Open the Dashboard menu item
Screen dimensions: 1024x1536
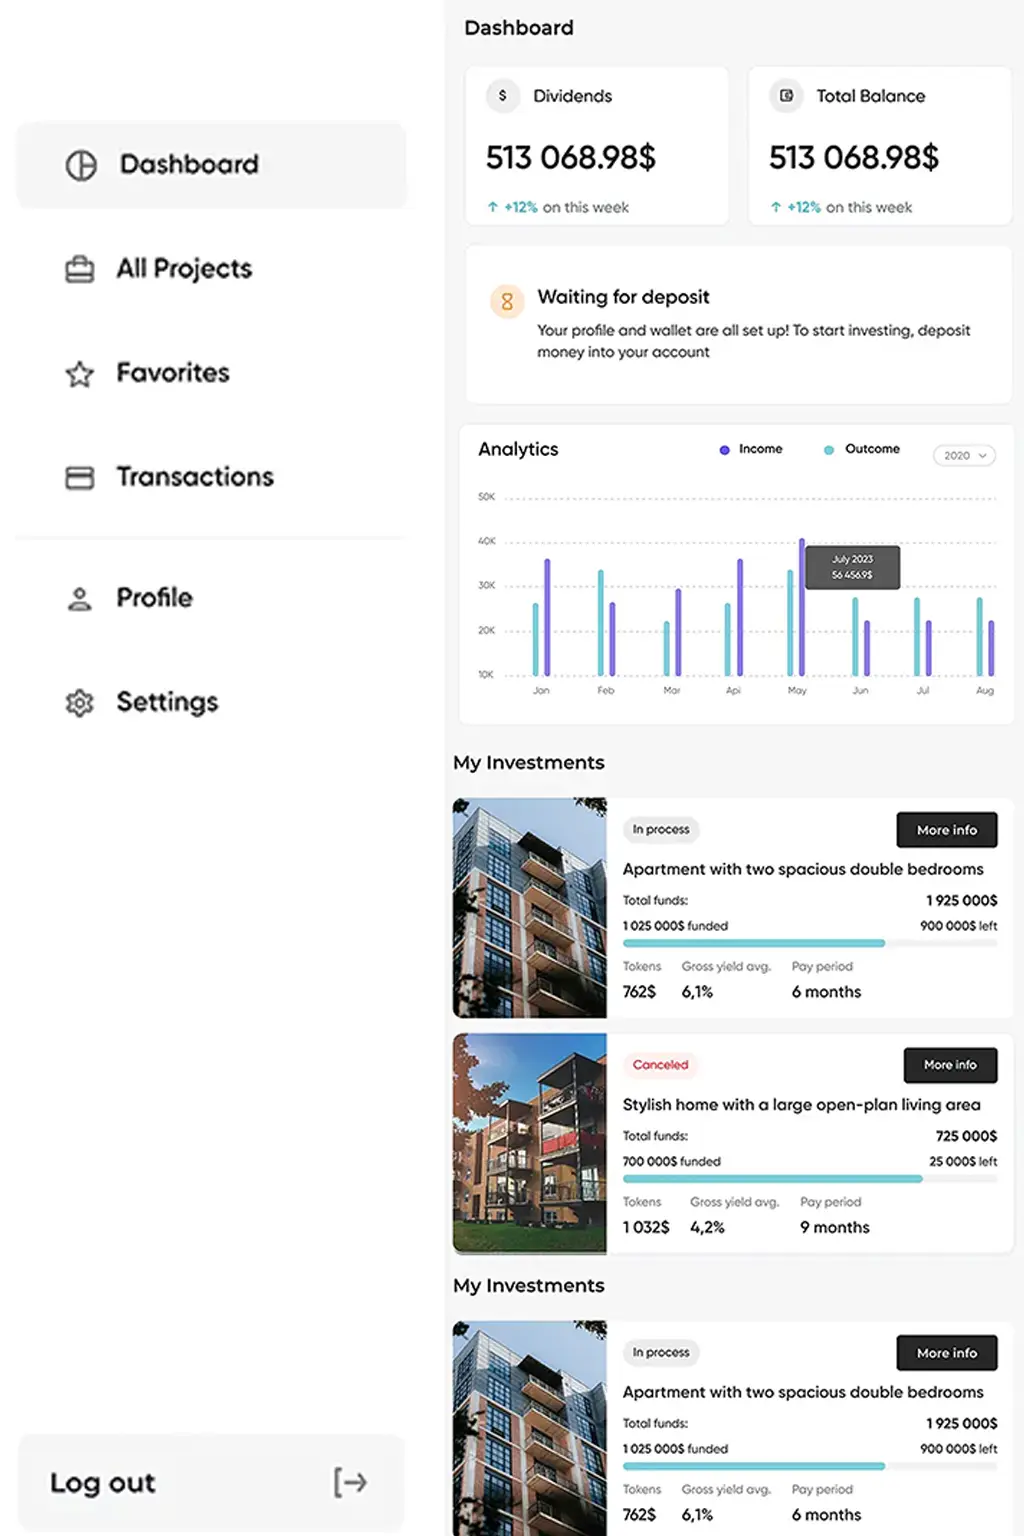click(212, 165)
